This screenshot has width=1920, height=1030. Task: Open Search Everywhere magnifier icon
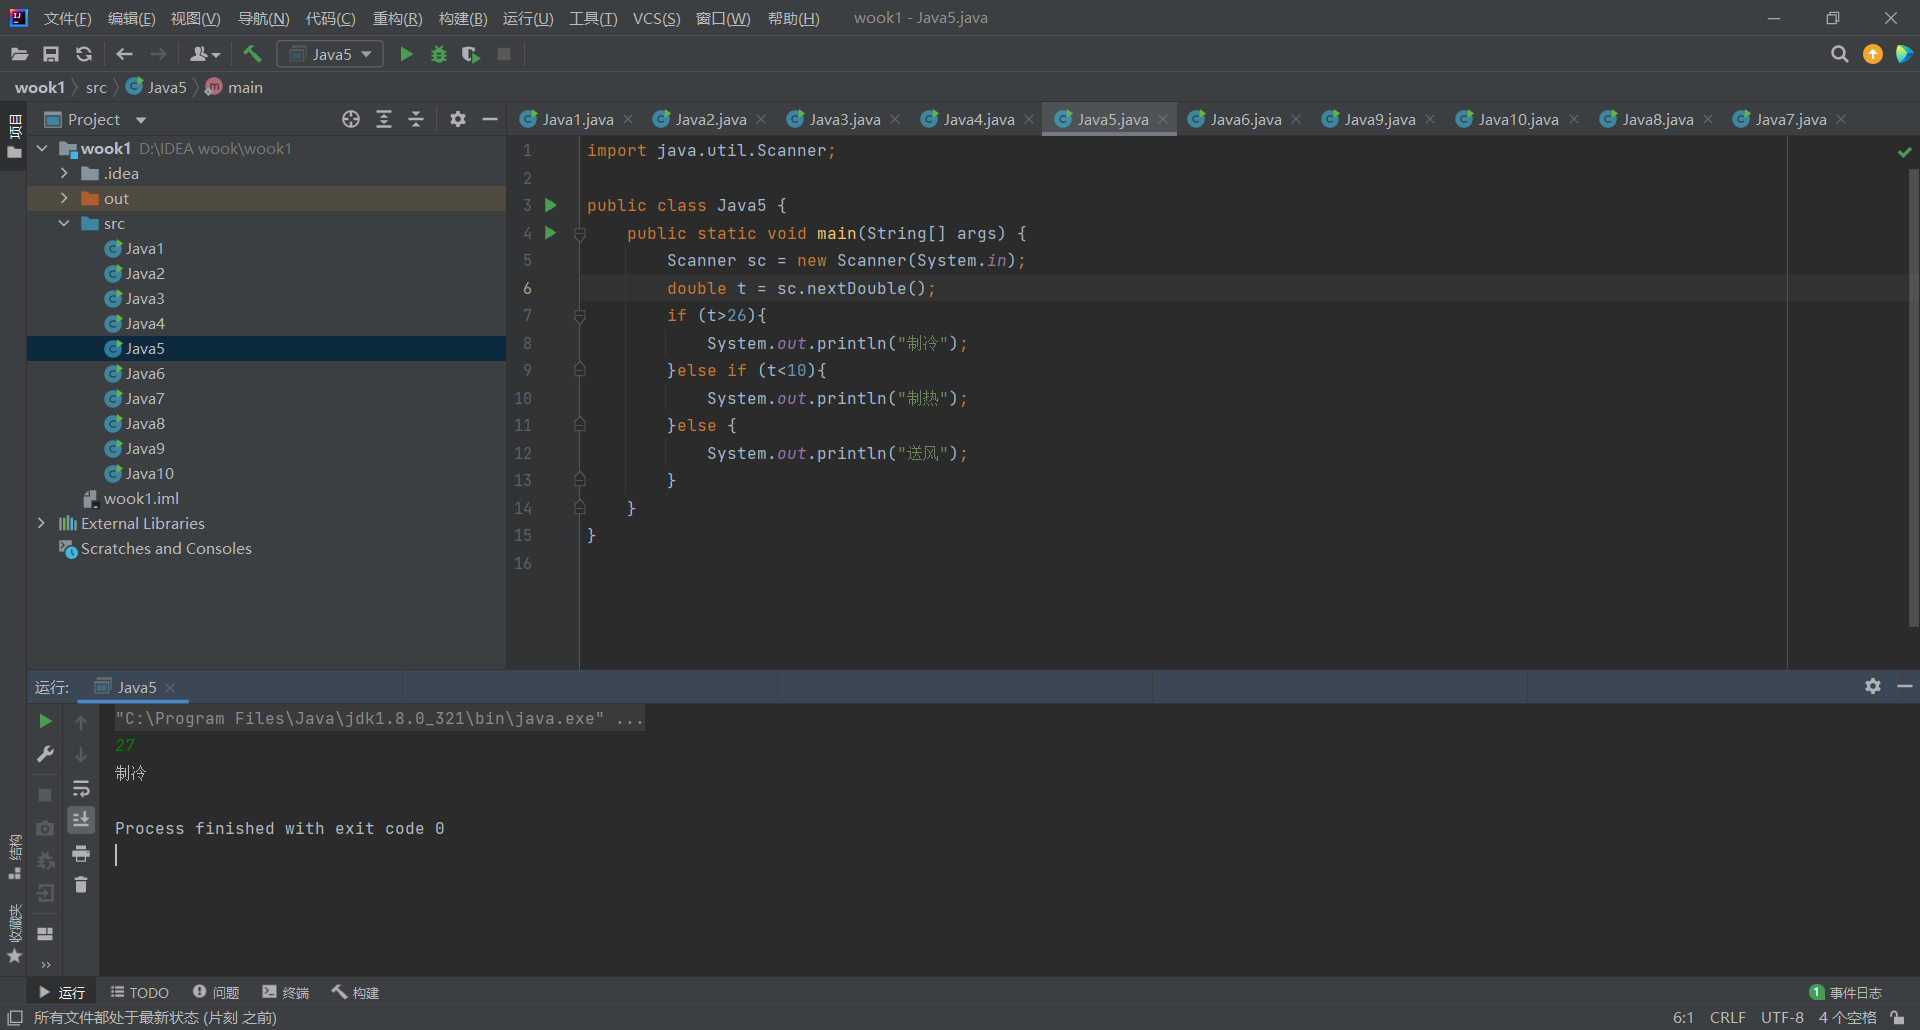(1839, 54)
